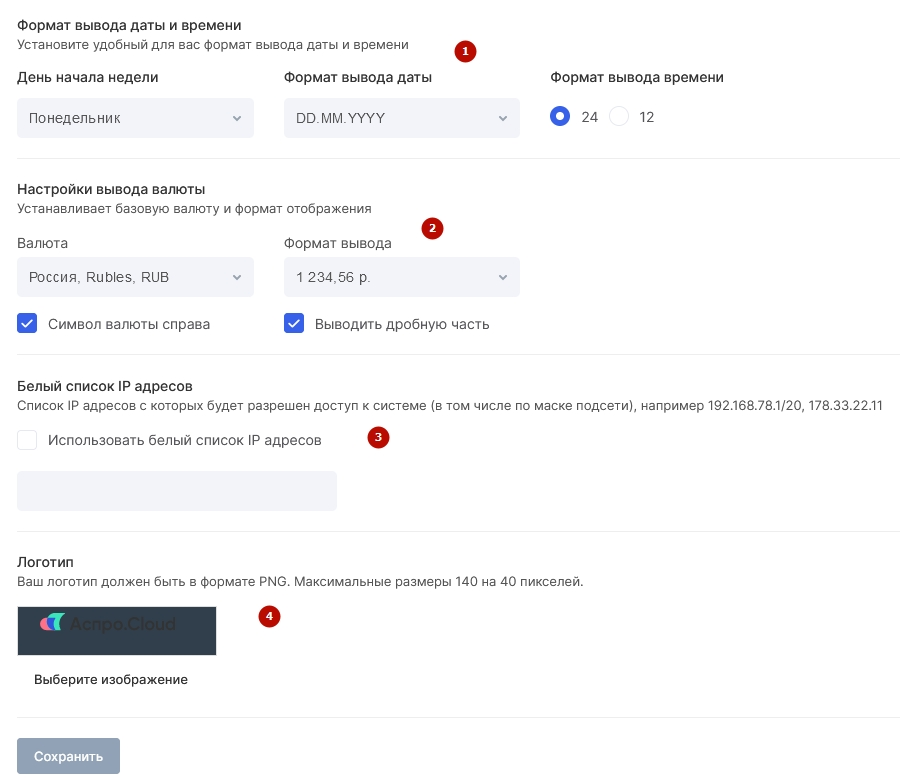900x782 pixels.
Task: Open the currency Формат вывода dropdown
Action: click(x=402, y=277)
